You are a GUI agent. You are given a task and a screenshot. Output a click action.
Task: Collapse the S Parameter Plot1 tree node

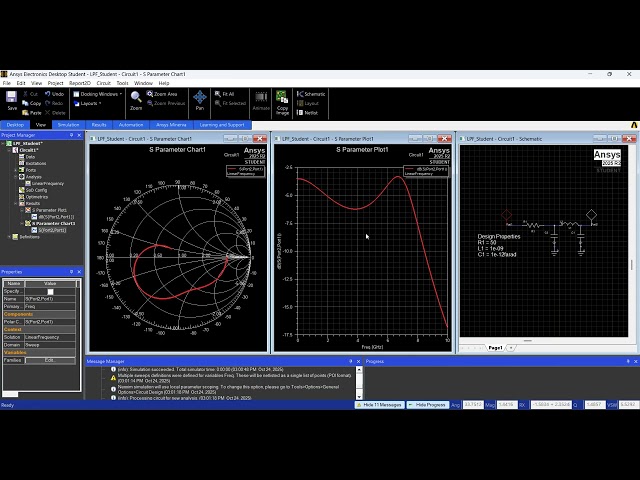tap(22, 210)
